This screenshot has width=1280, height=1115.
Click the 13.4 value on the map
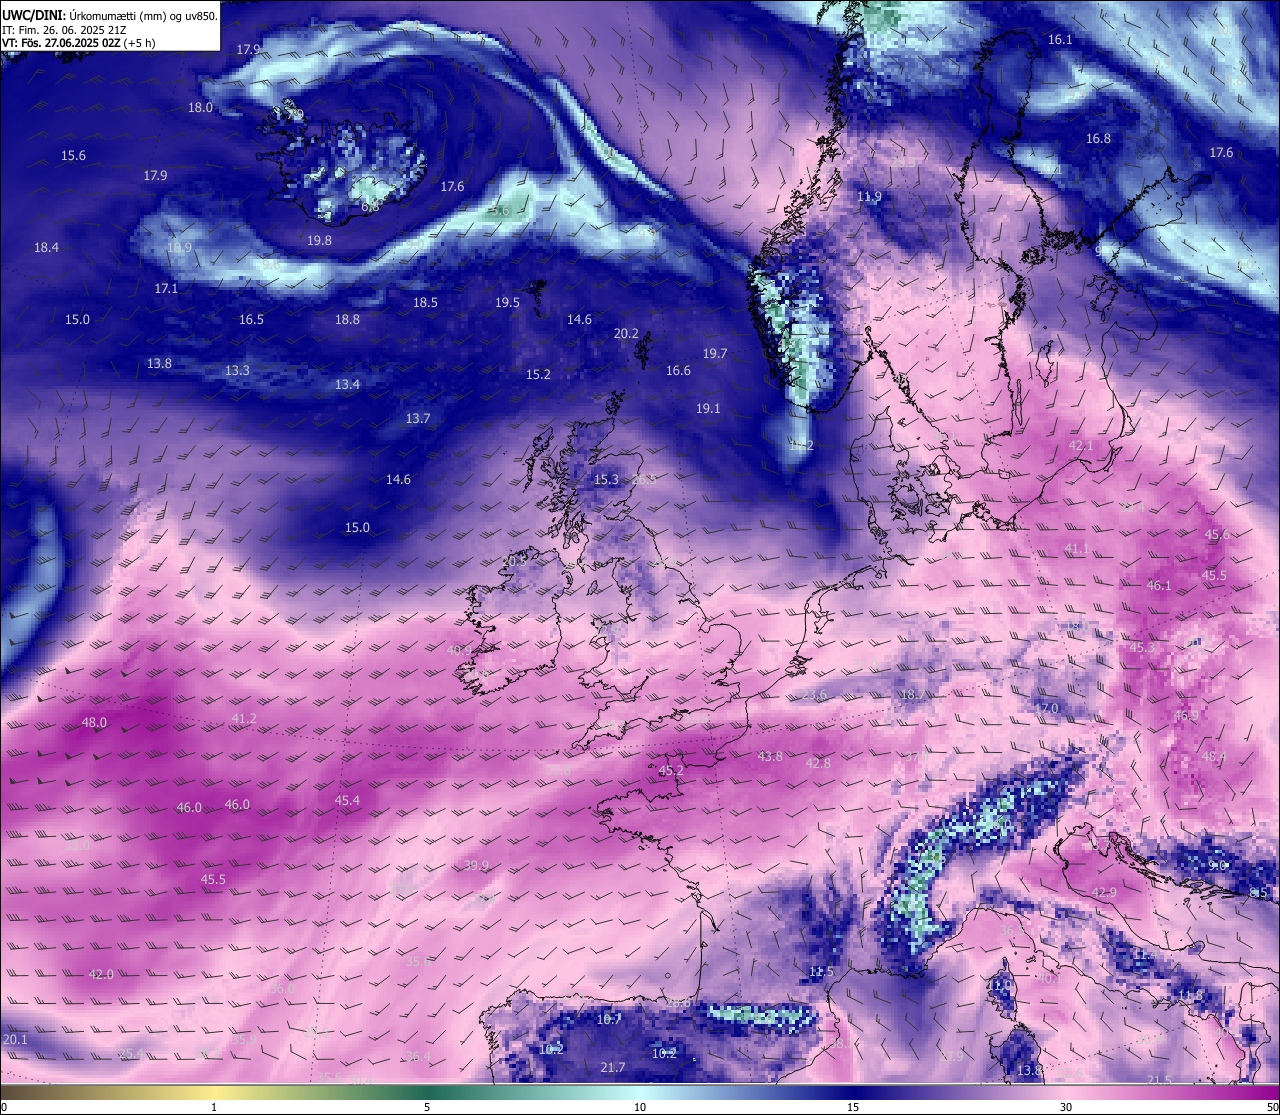coord(347,384)
